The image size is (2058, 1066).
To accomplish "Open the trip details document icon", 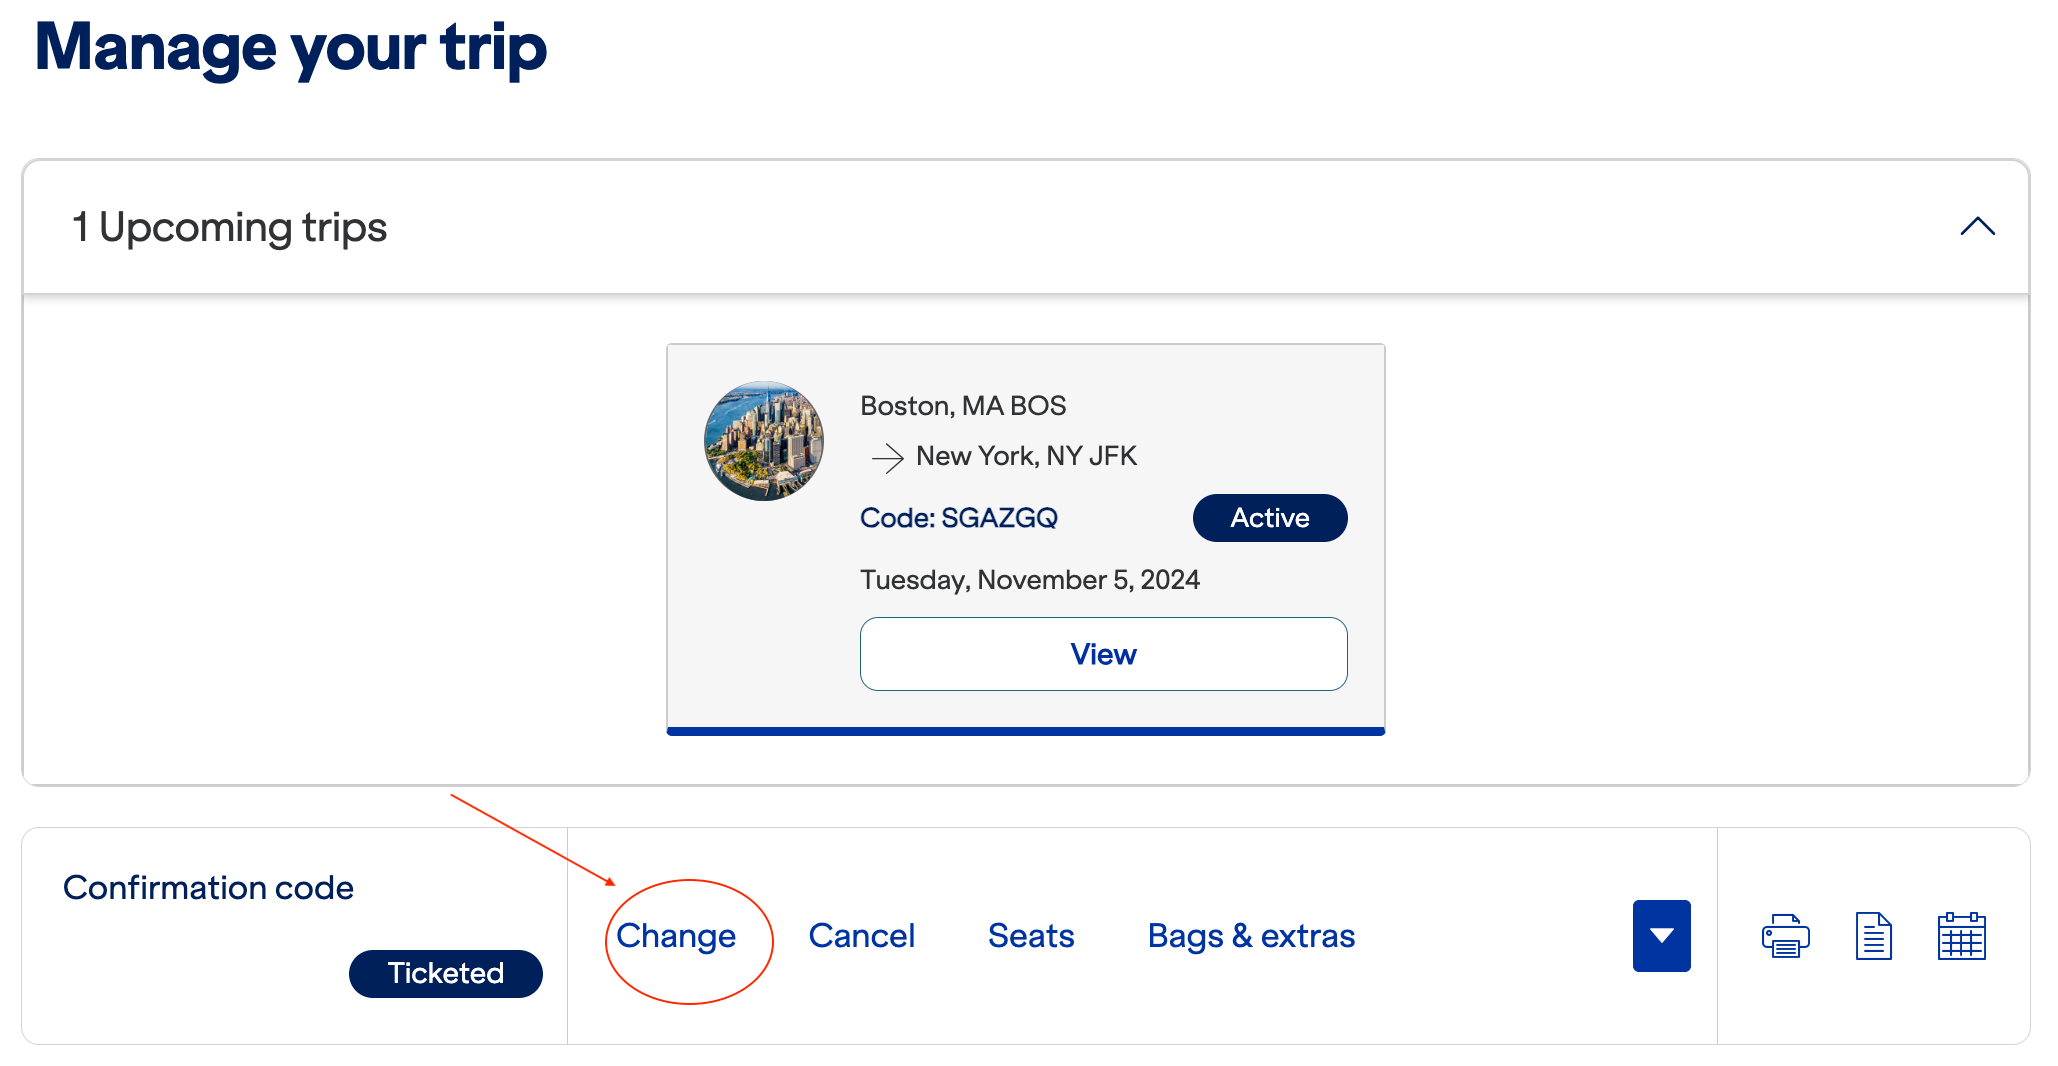I will tap(1875, 936).
